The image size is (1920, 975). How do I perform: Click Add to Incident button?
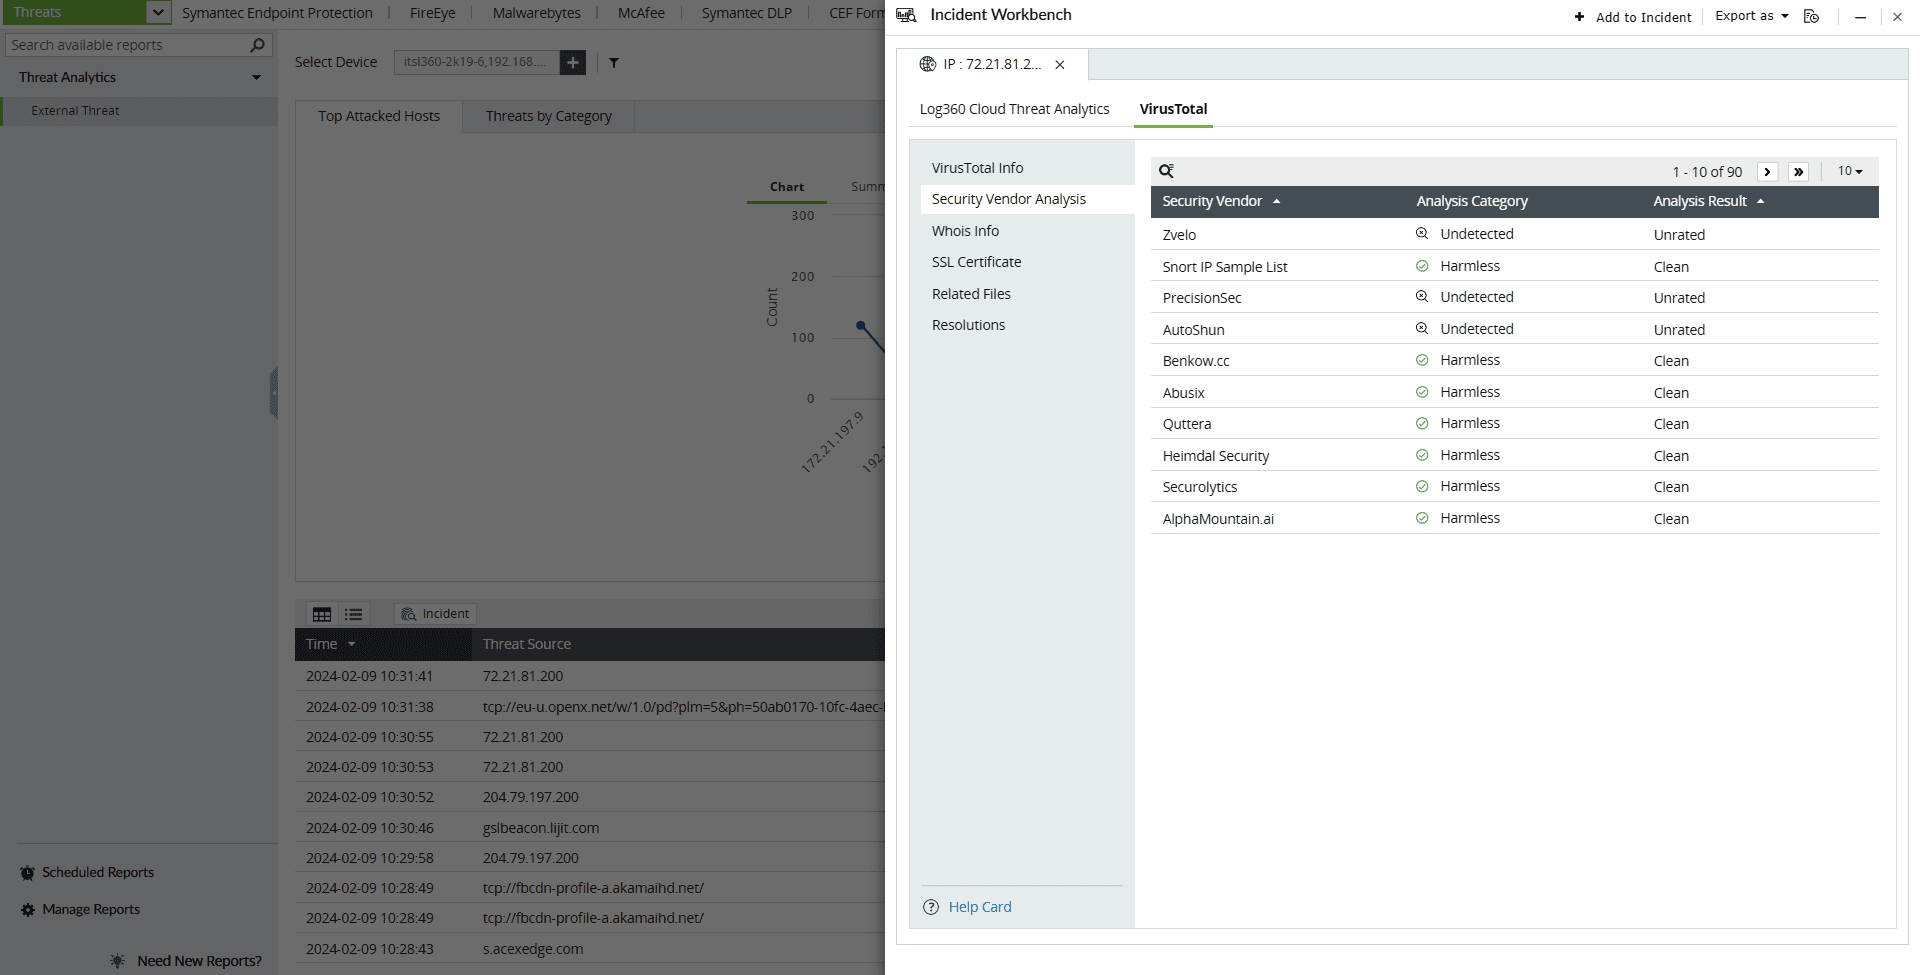point(1633,17)
